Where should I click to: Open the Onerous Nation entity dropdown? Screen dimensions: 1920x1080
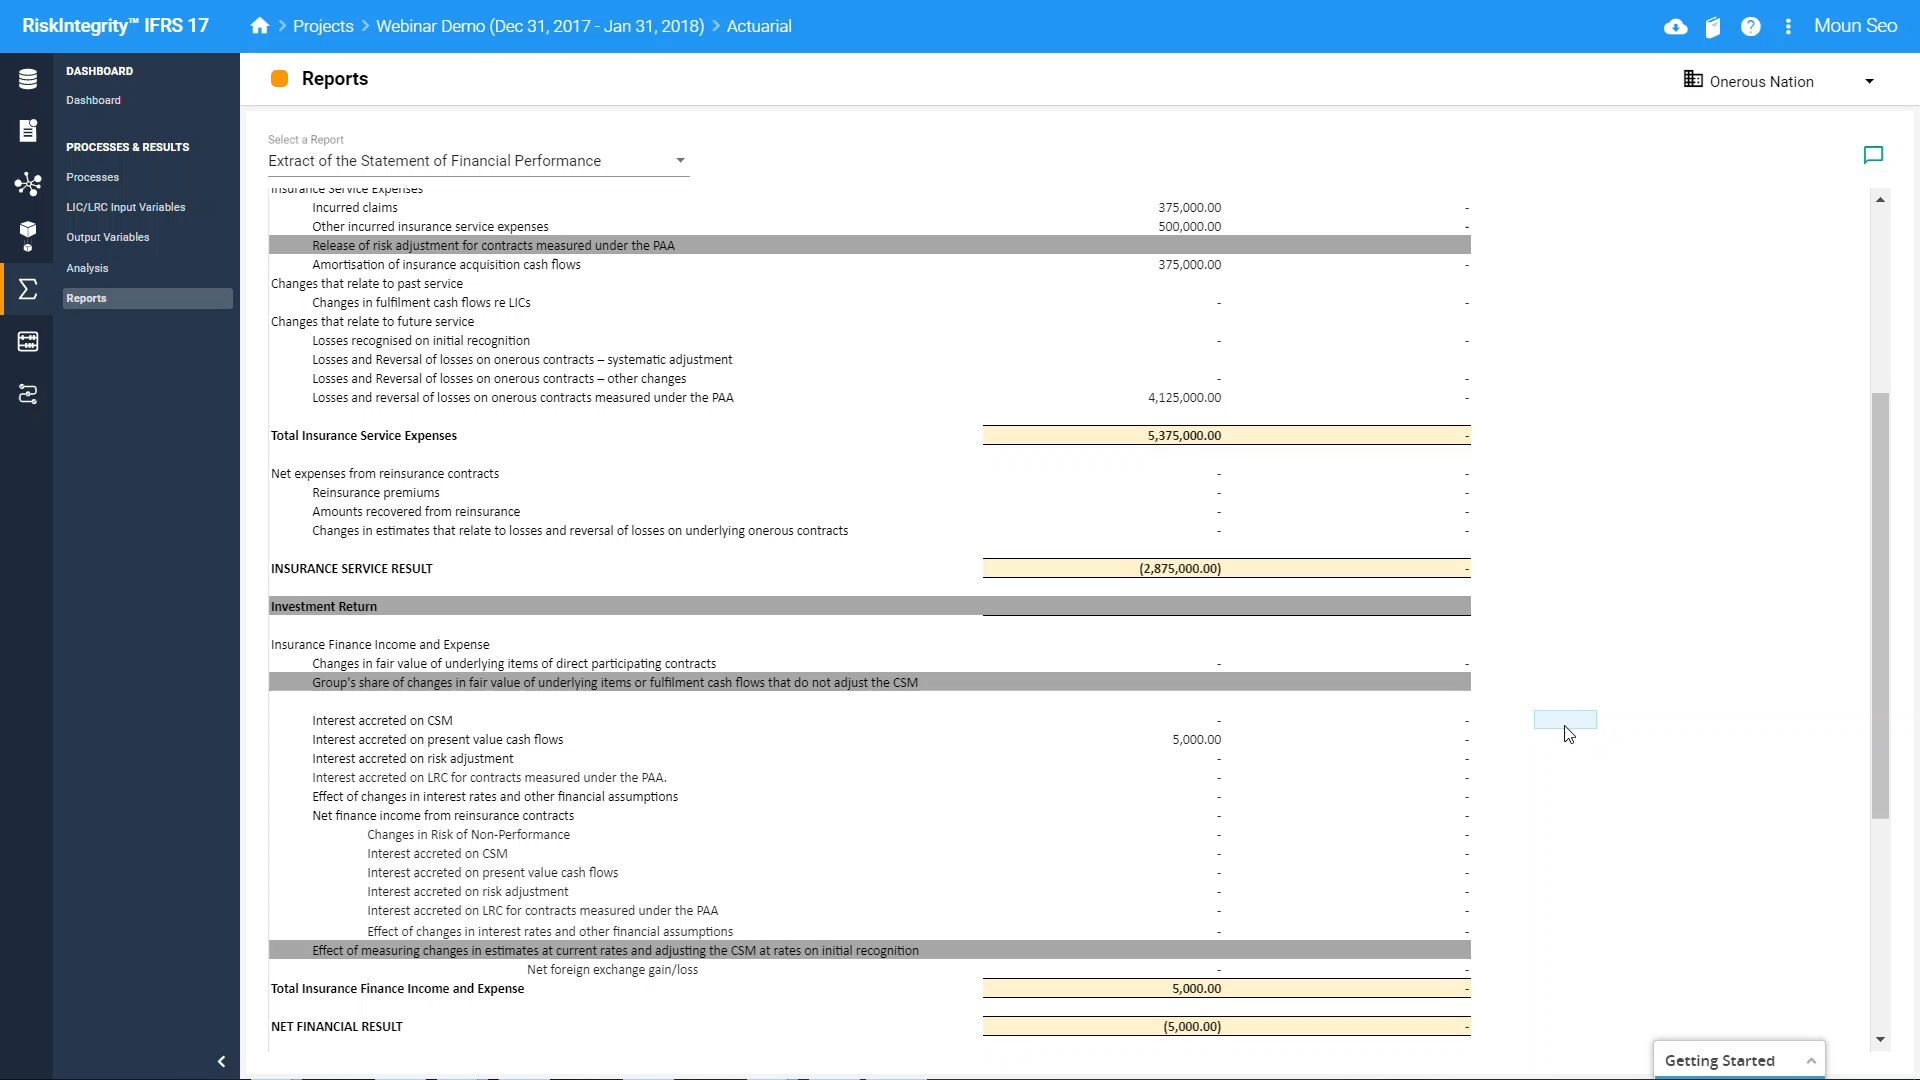pyautogui.click(x=1868, y=82)
